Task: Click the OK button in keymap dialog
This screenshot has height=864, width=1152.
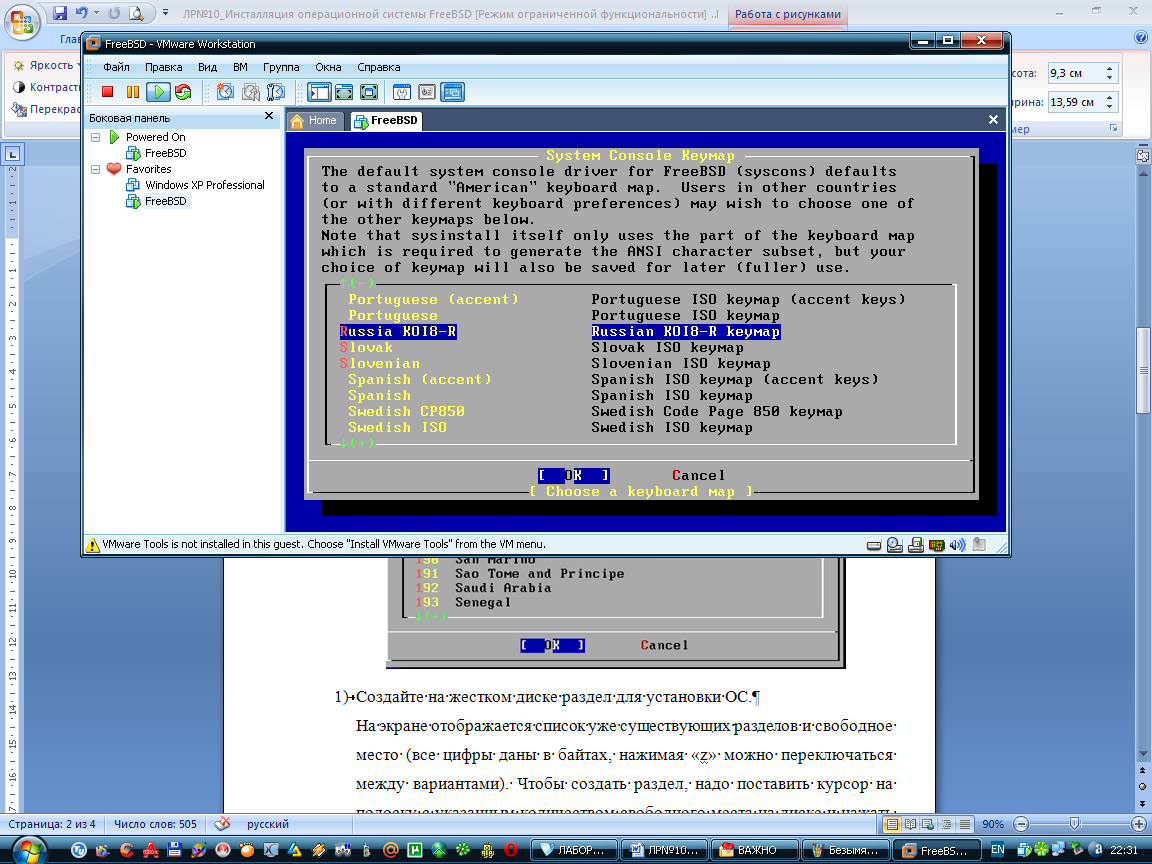Action: pyautogui.click(x=574, y=475)
